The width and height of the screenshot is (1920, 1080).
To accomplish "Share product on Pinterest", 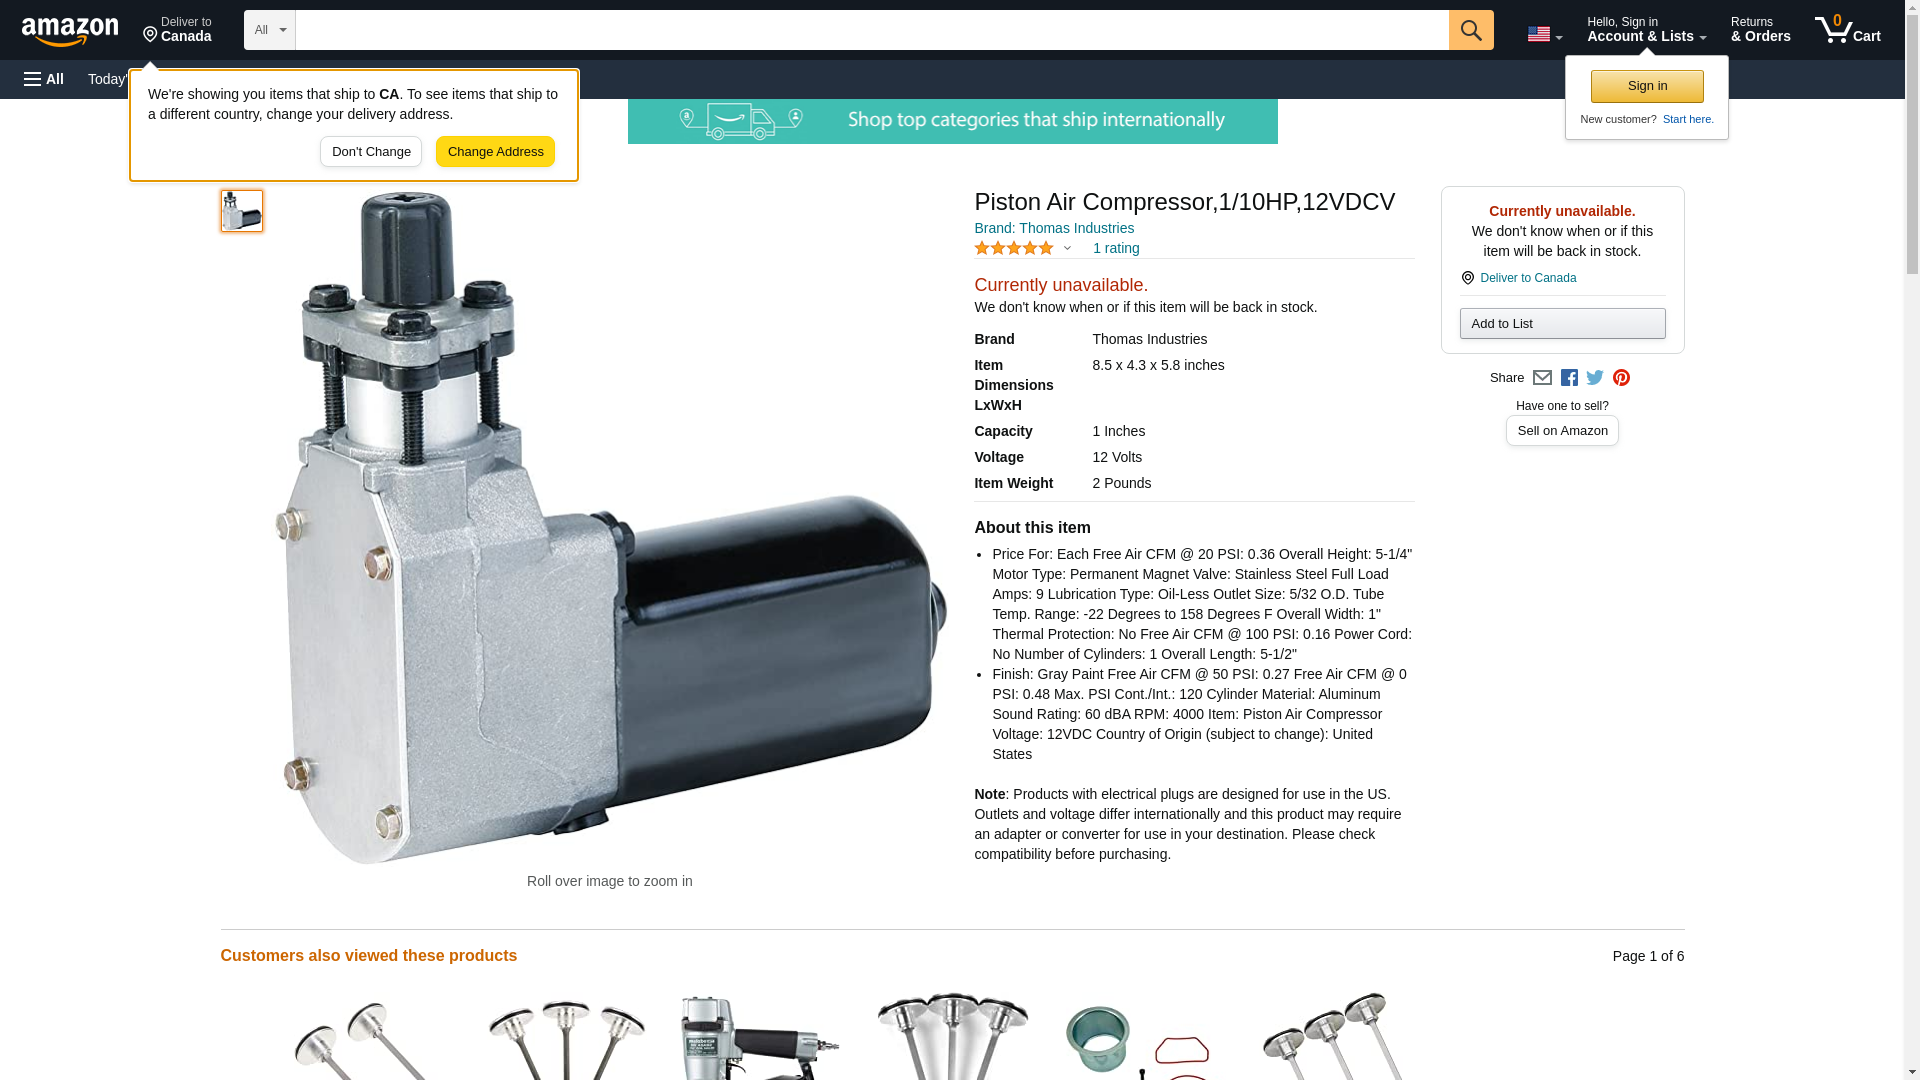I will [x=1621, y=378].
